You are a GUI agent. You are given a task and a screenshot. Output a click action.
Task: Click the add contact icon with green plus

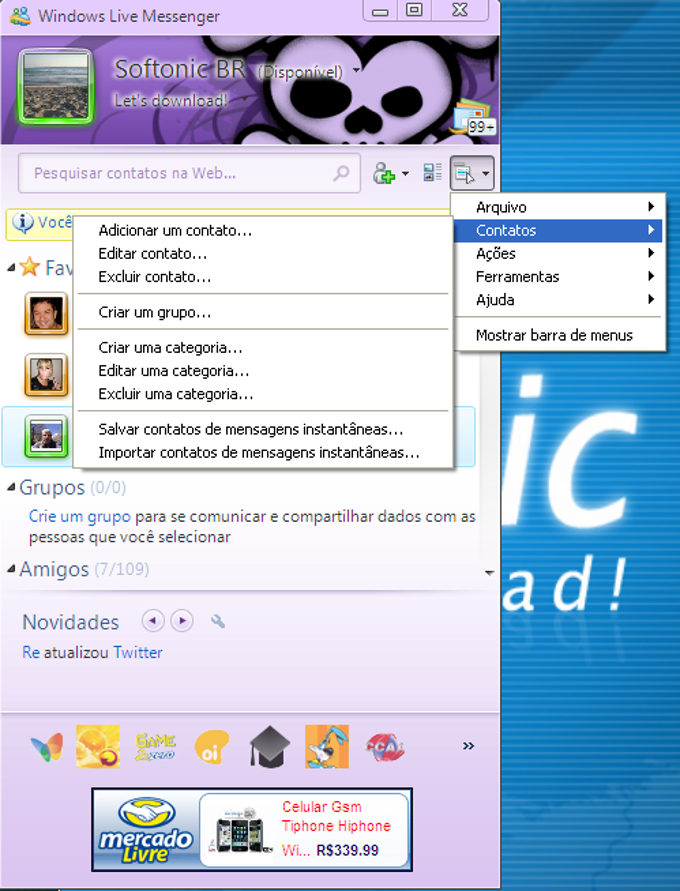tap(383, 173)
